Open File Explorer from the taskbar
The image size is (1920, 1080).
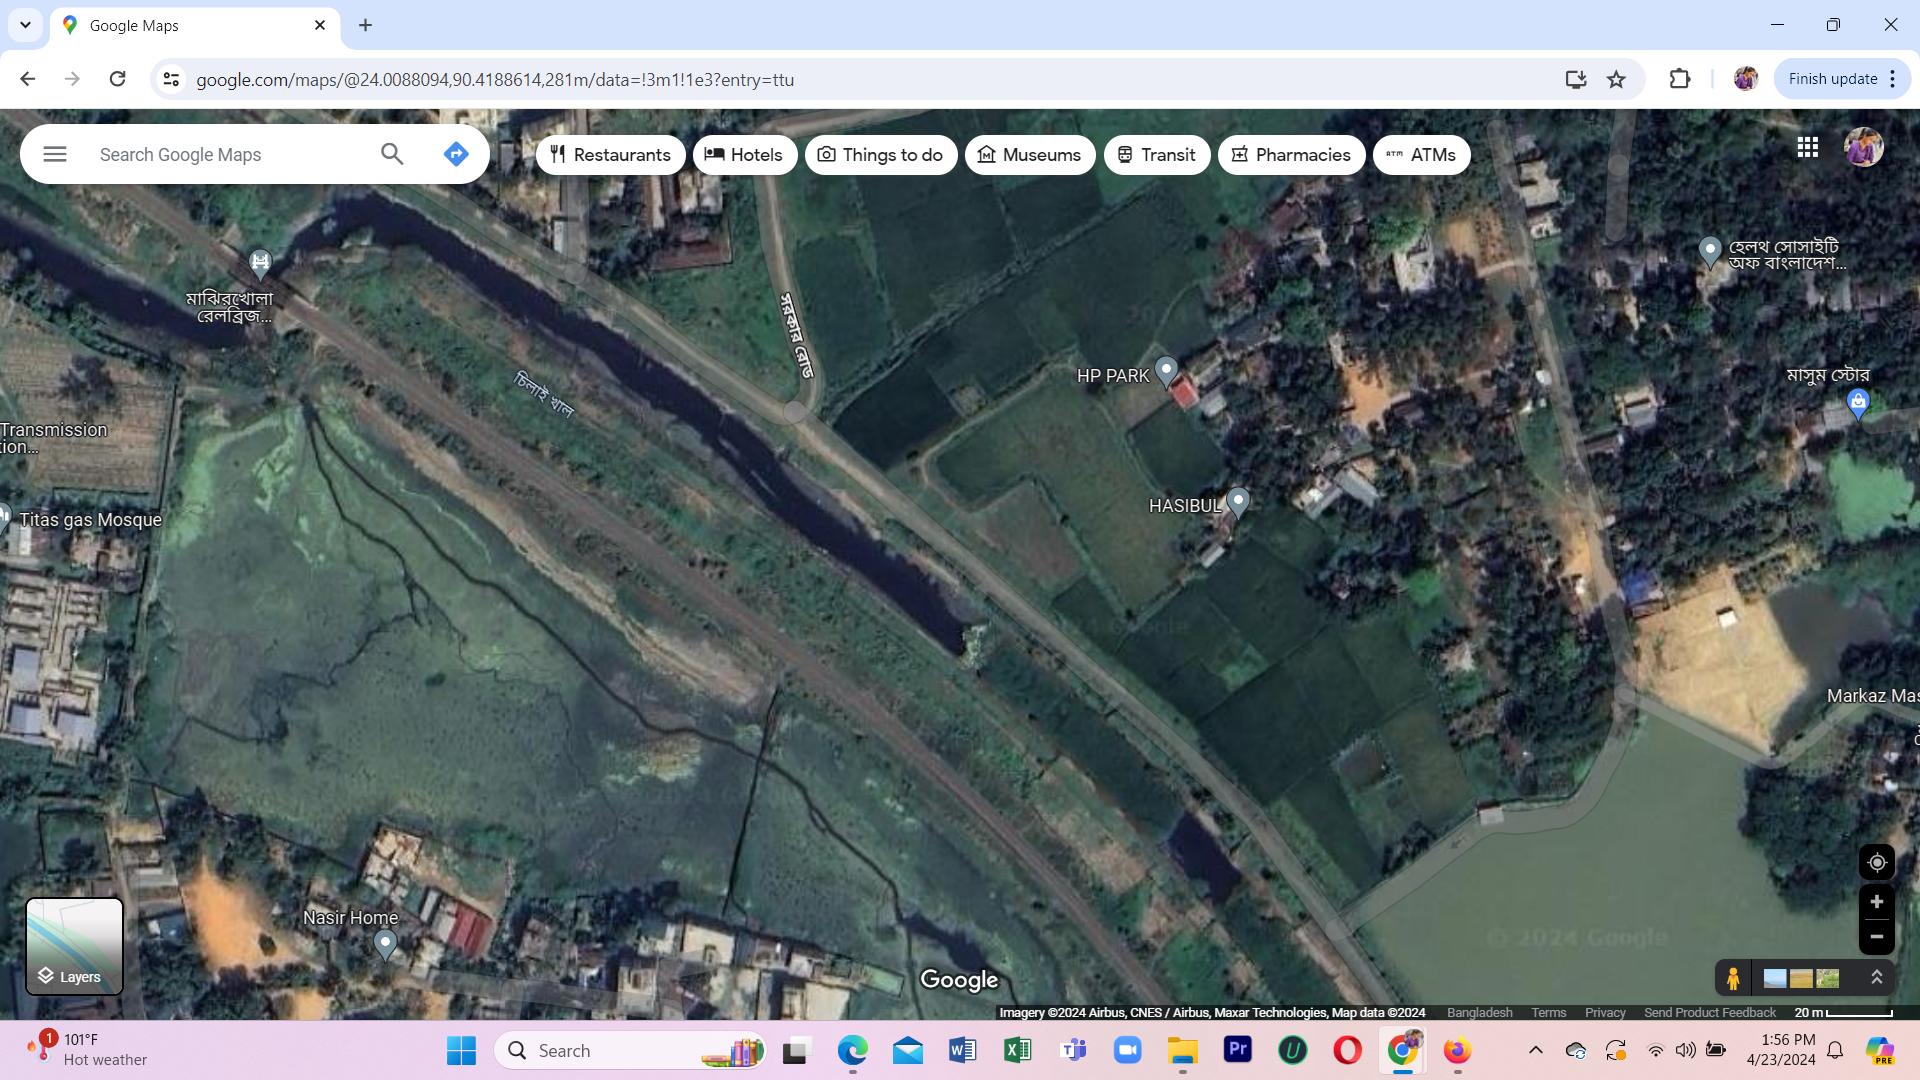coord(1182,1050)
